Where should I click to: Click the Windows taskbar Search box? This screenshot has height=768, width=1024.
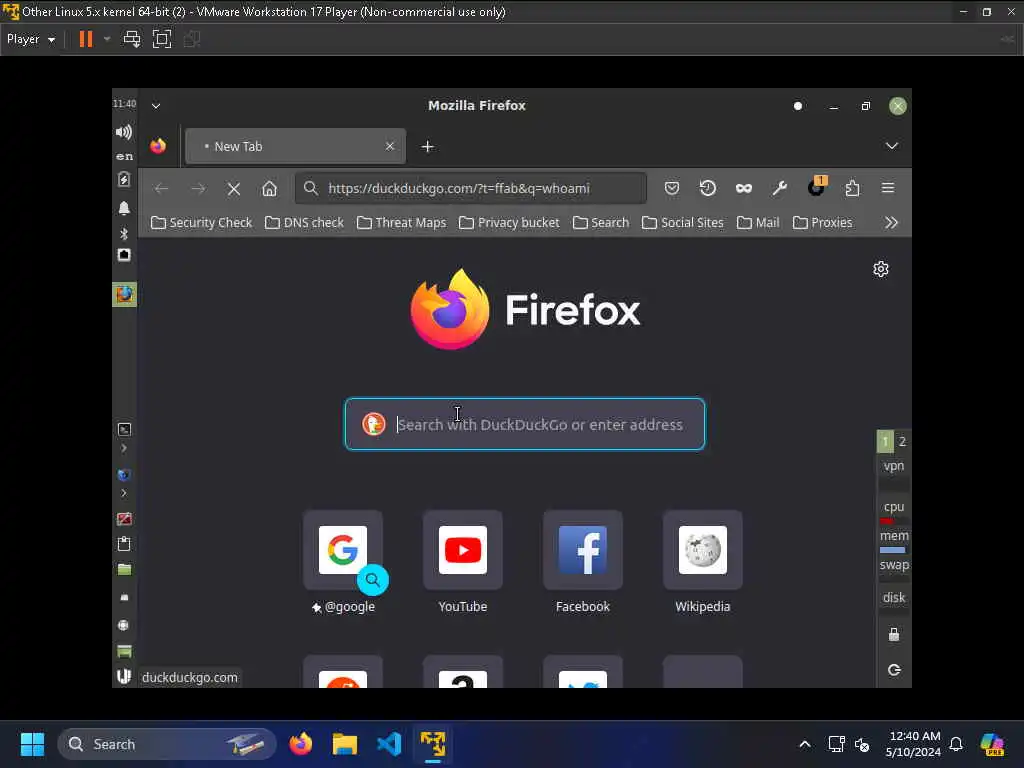[x=167, y=744]
